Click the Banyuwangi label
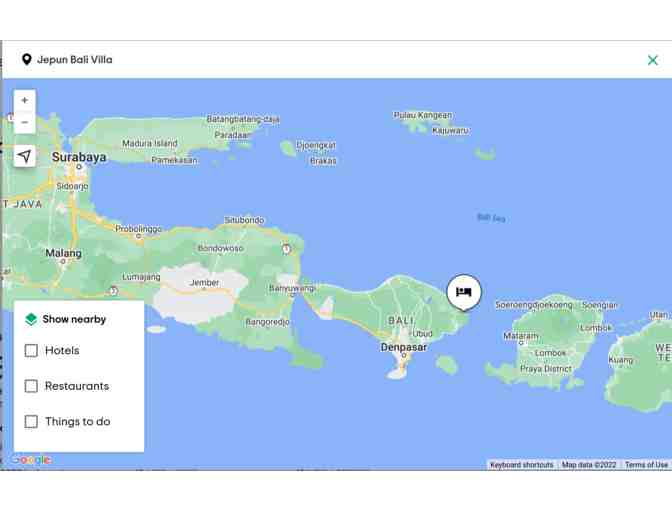Screen dimensions: 672x510 tap(292, 288)
